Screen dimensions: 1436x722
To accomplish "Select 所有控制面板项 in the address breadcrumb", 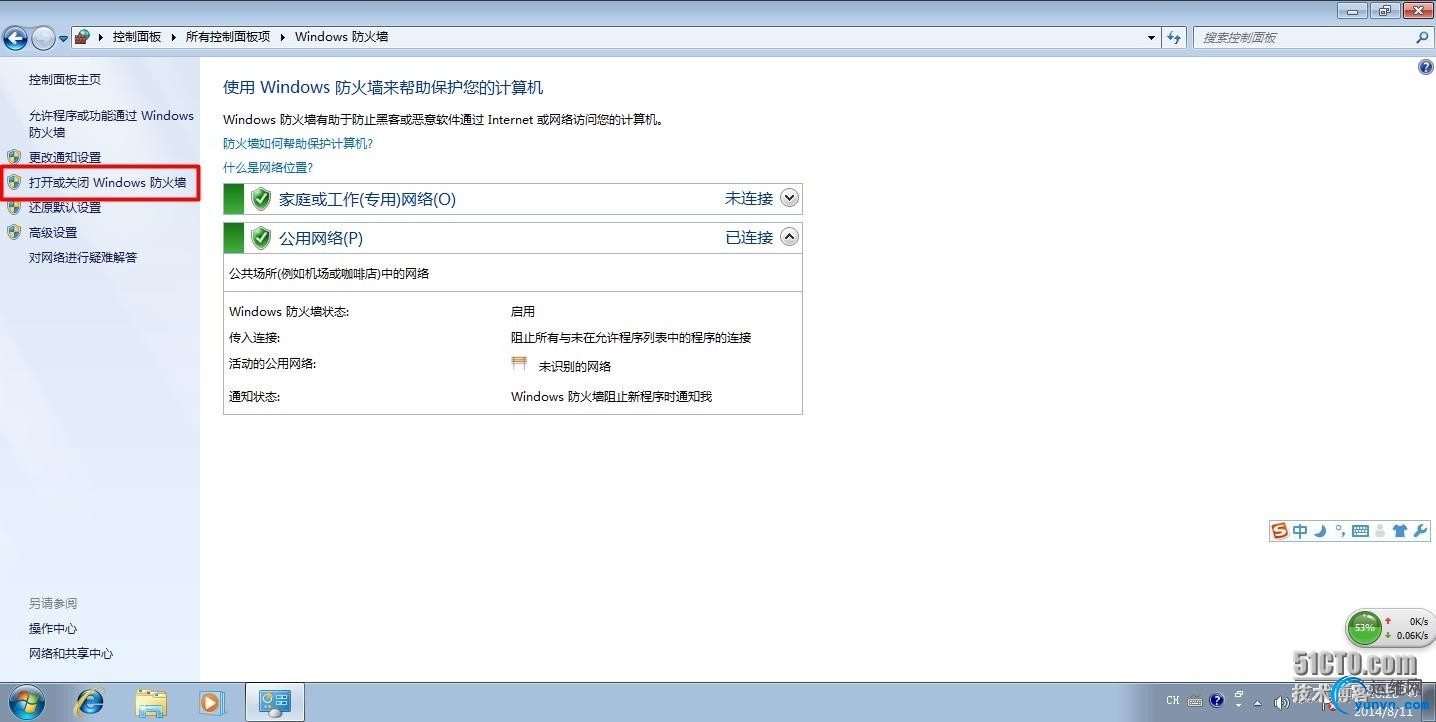I will [228, 37].
